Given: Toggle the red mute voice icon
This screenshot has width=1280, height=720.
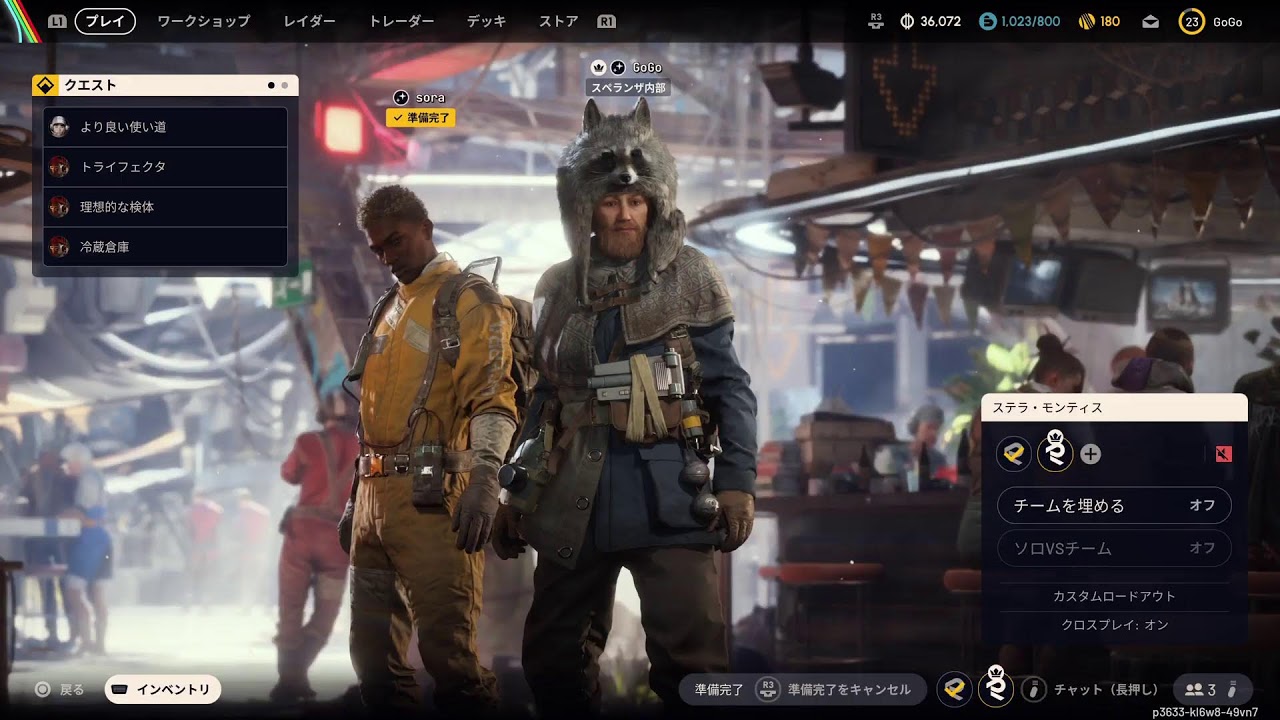Looking at the screenshot, I should point(1223,454).
